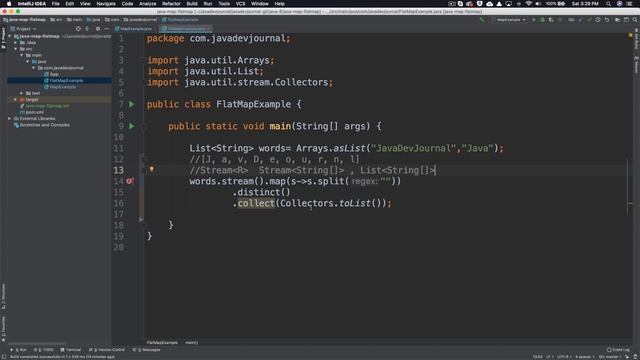Open the Code menu
This screenshot has width=640, height=360.
click(x=127, y=4)
